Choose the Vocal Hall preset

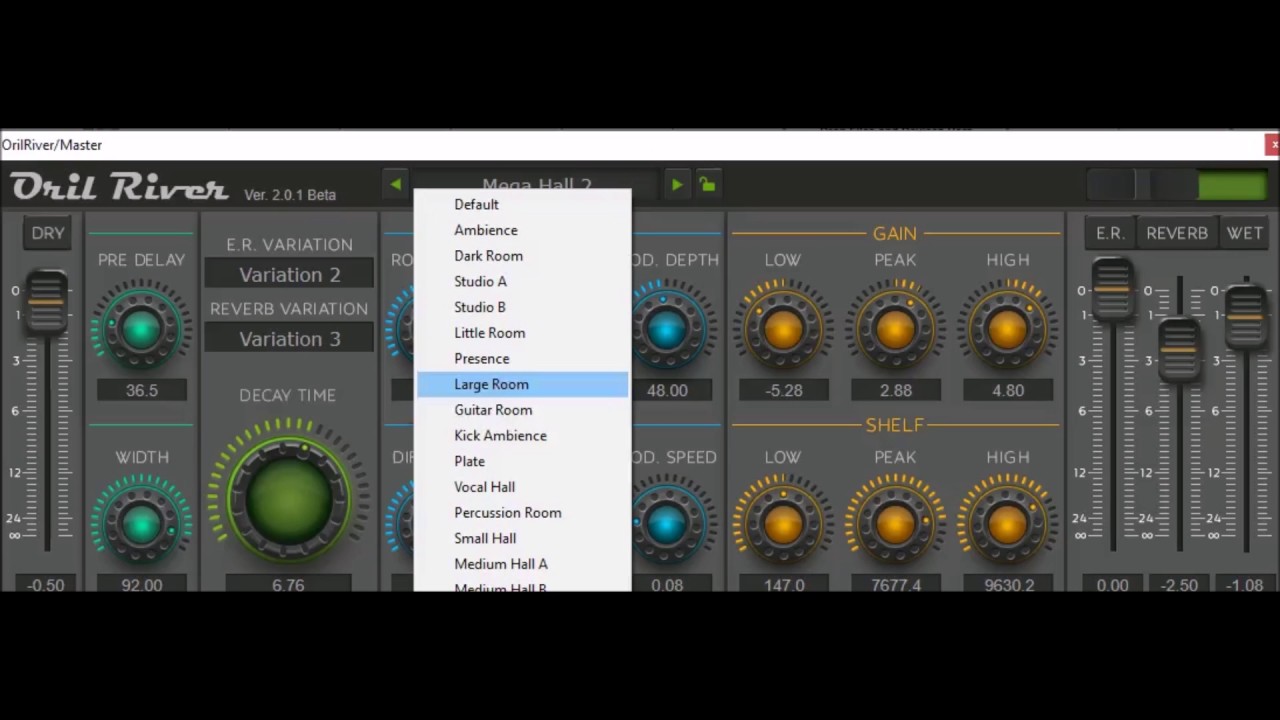523,487
